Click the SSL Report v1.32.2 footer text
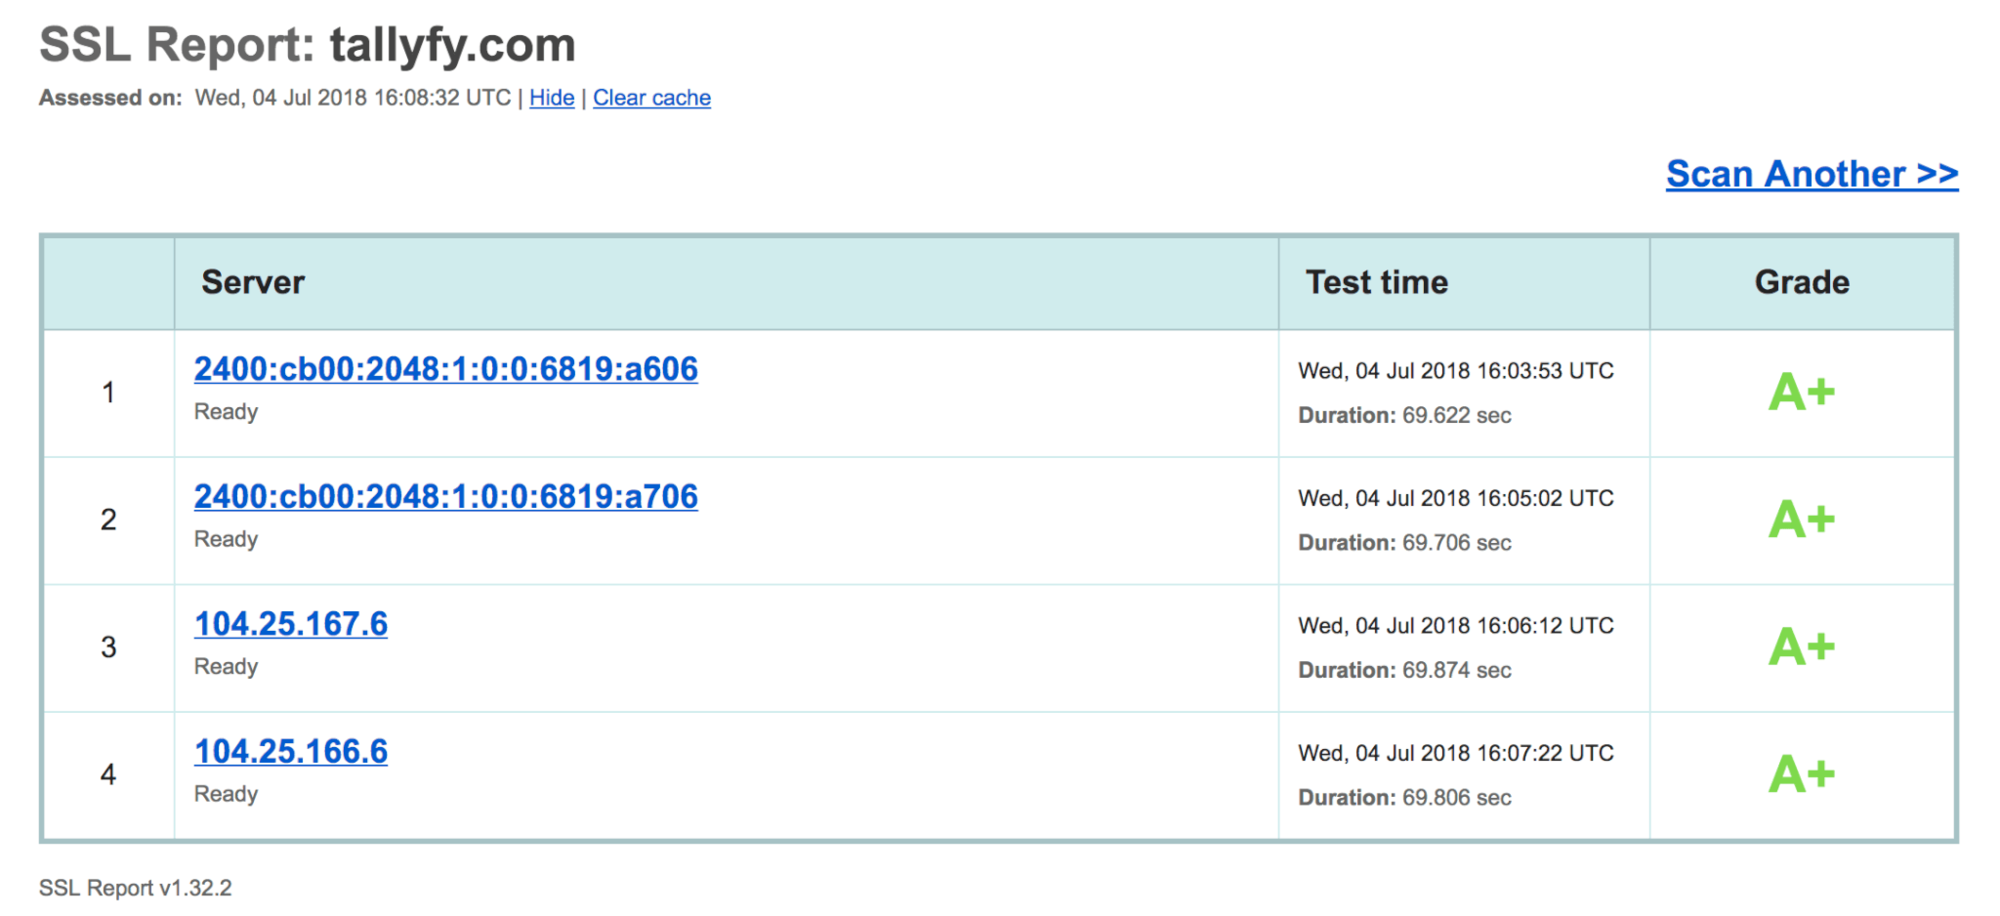This screenshot has height=916, width=2000. coord(136,887)
